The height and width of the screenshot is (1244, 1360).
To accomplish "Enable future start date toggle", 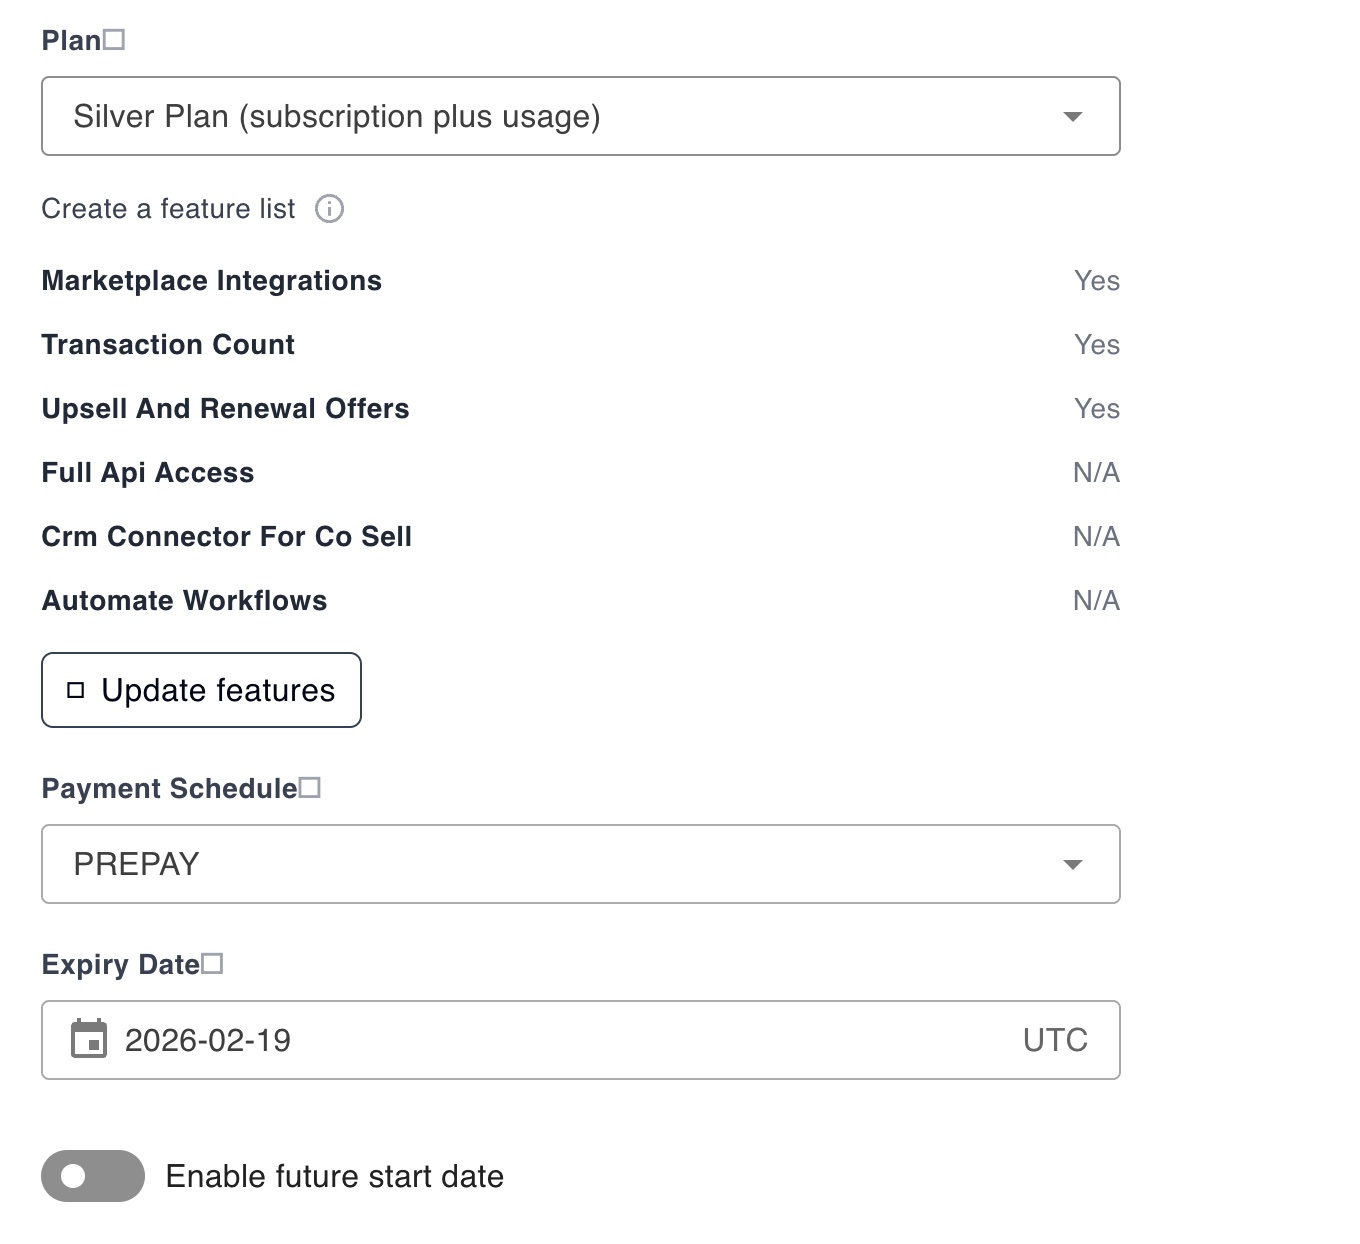I will [x=92, y=1176].
